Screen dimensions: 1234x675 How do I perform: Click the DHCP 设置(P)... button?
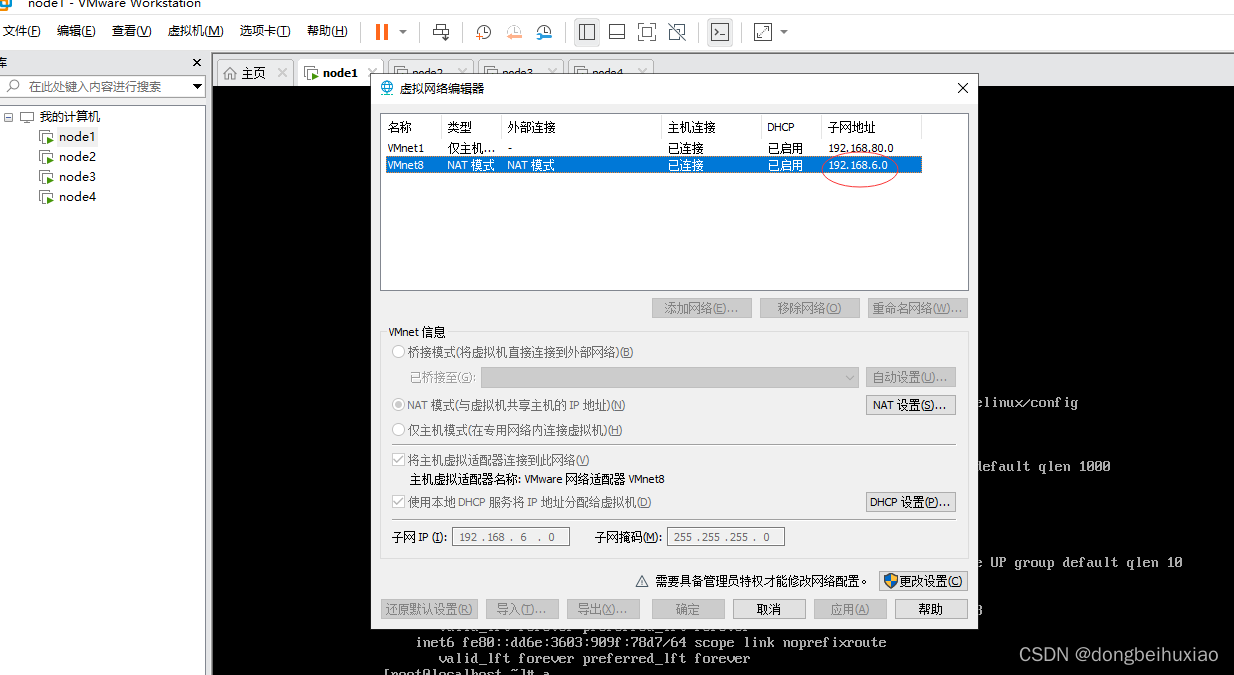click(910, 502)
